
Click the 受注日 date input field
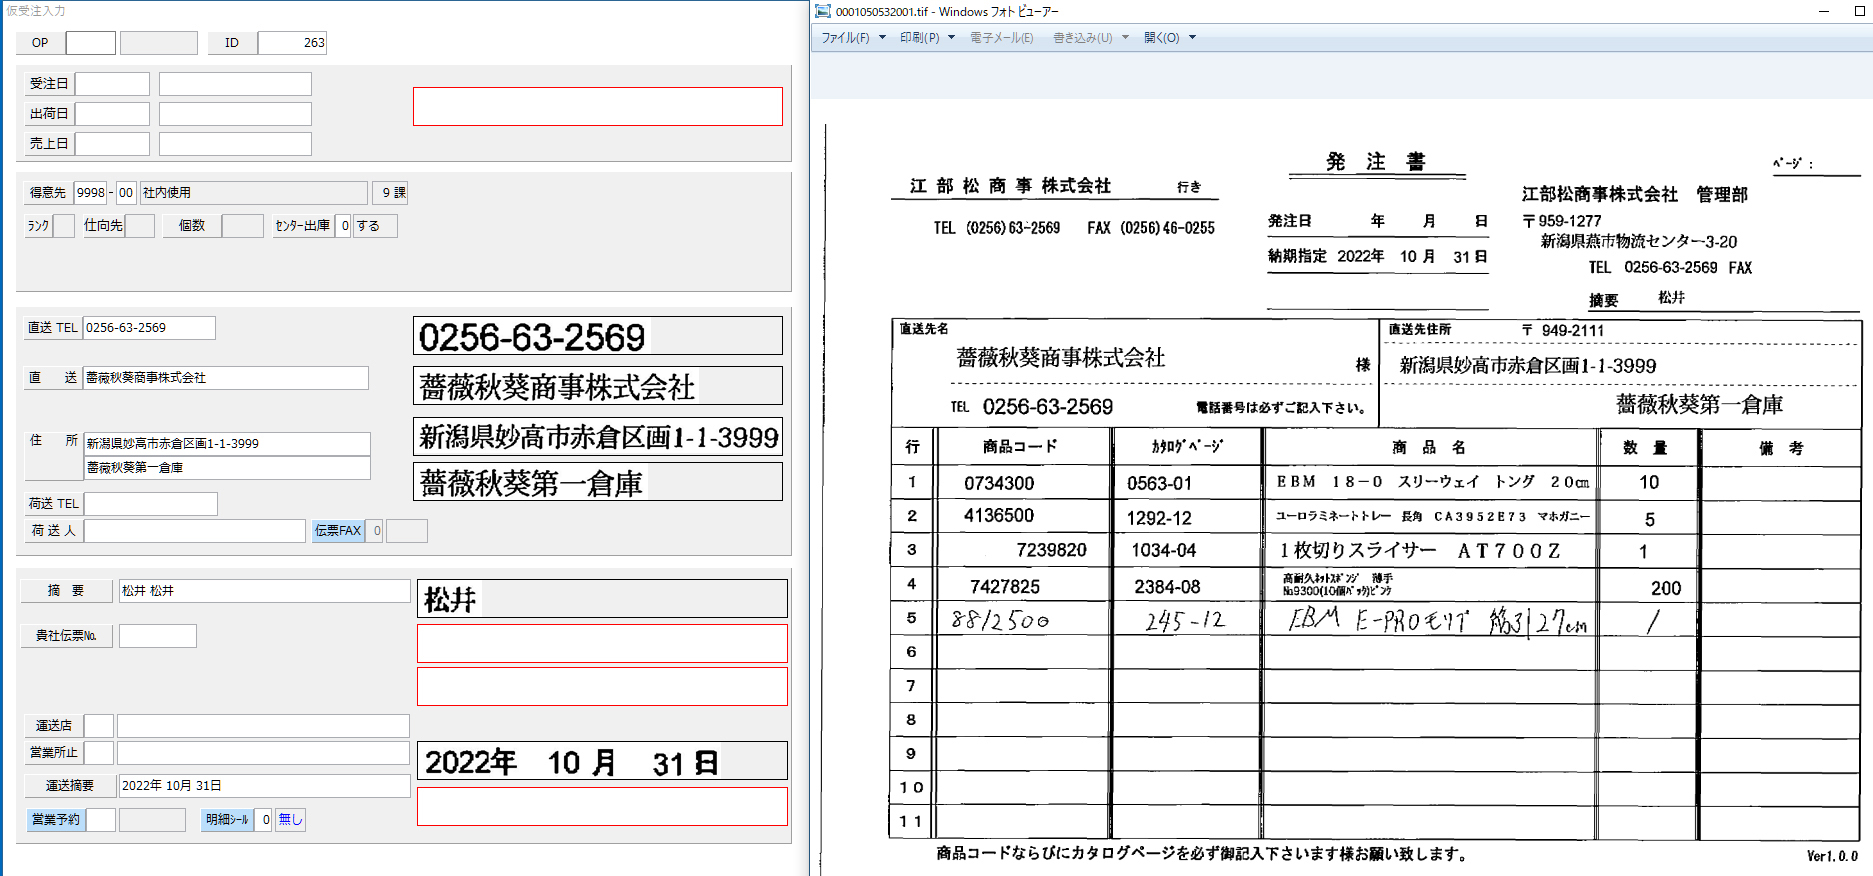tap(112, 84)
